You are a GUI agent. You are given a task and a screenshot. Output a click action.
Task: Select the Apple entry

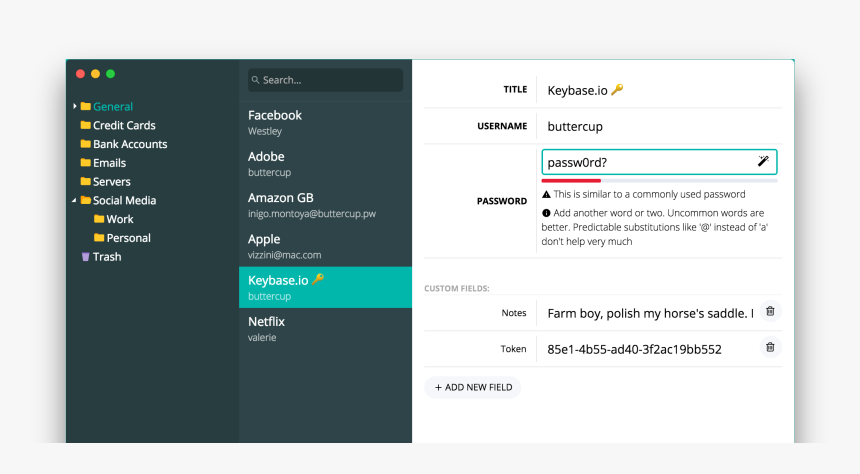(325, 246)
